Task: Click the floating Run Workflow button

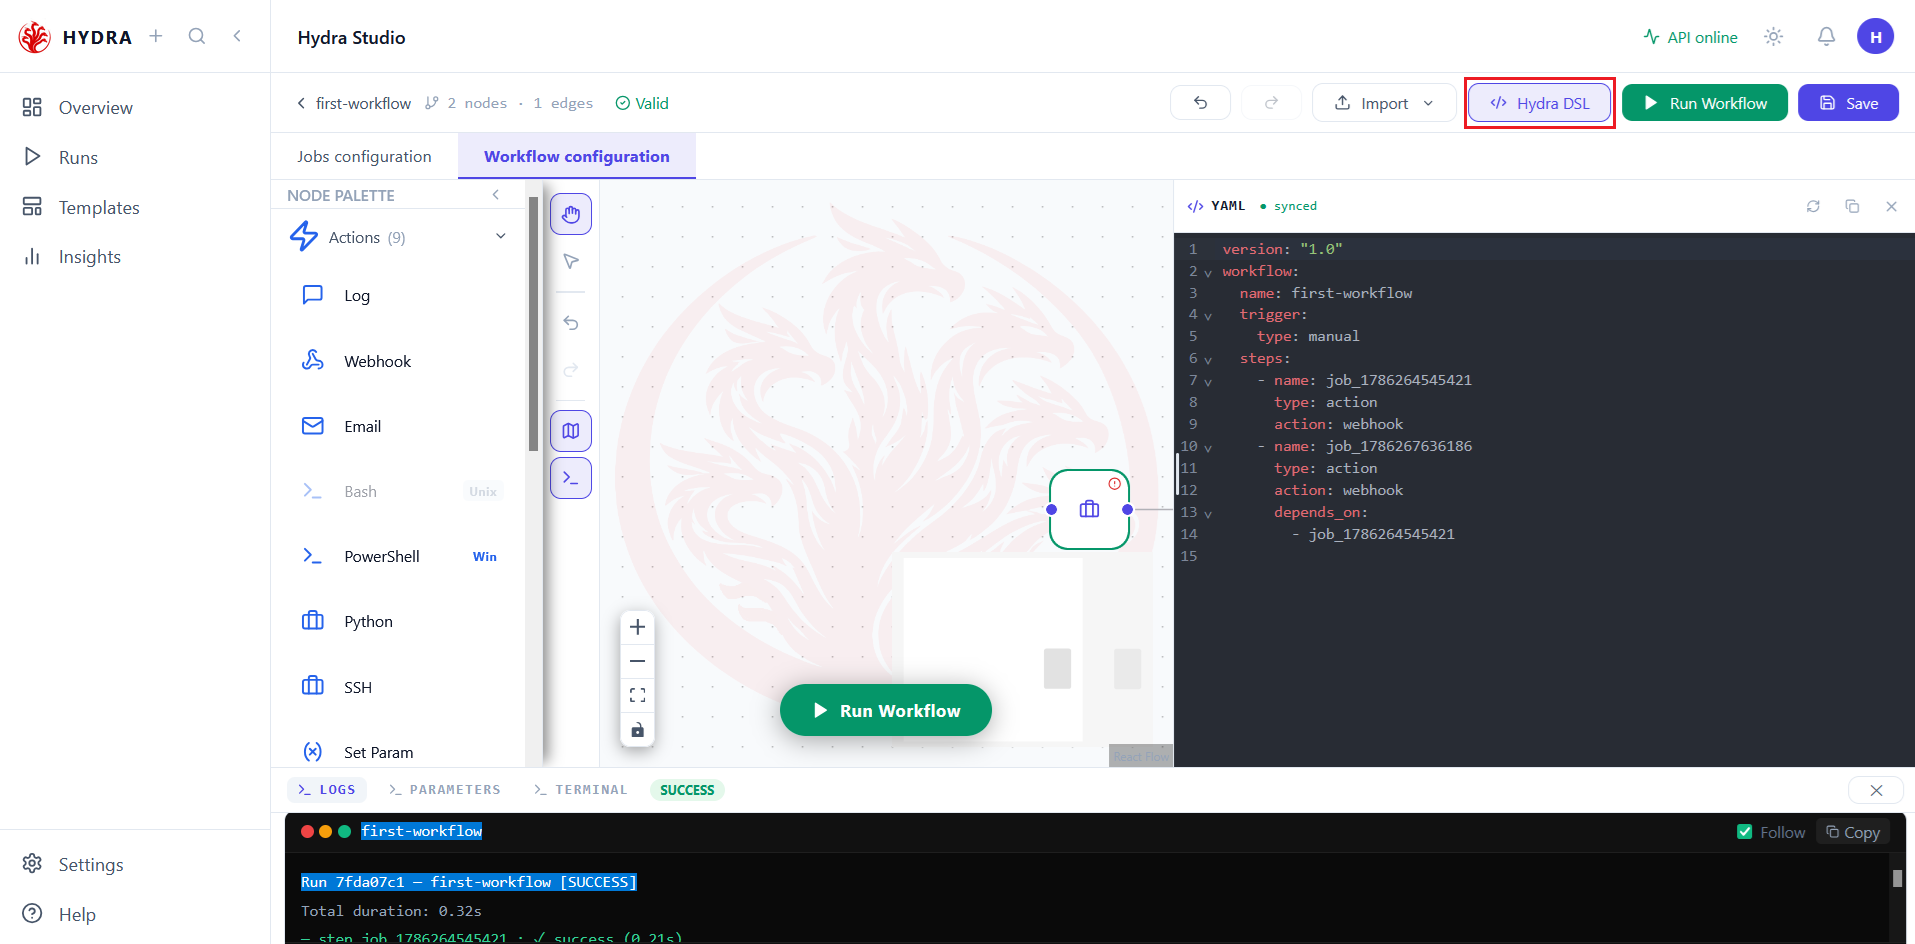Action: (x=886, y=710)
